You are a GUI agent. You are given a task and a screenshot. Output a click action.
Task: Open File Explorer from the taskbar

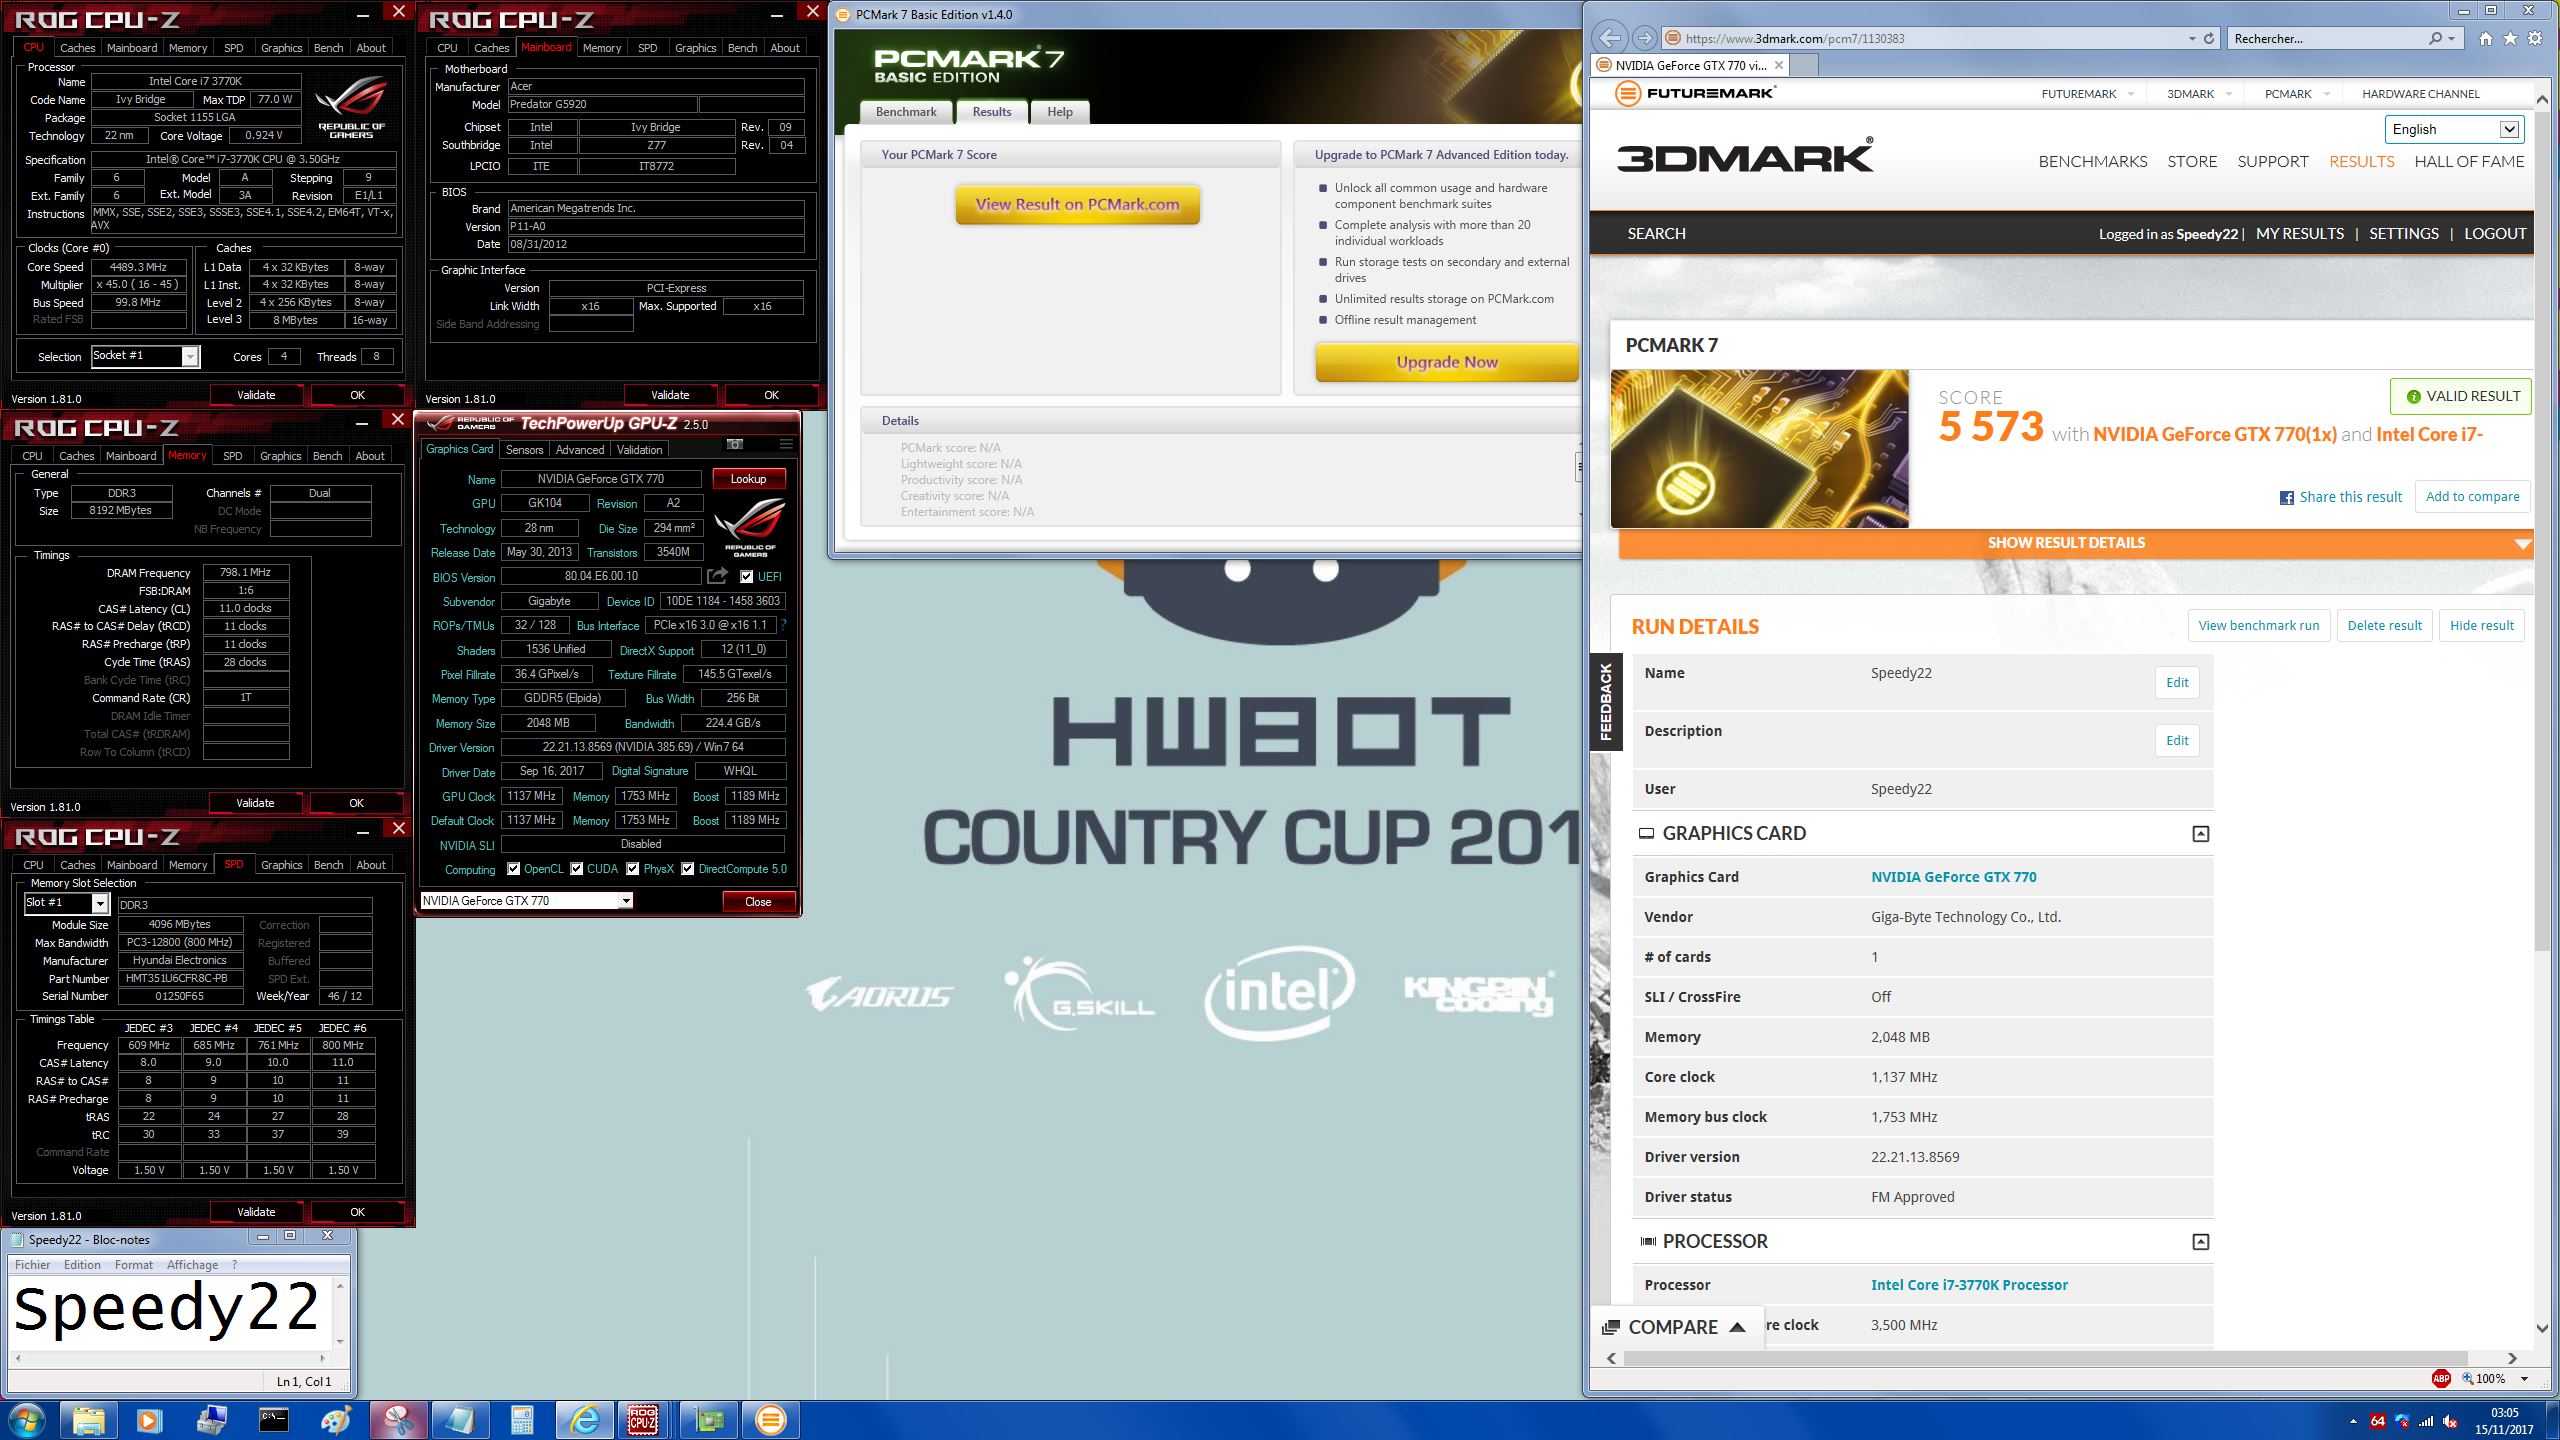coord(88,1420)
